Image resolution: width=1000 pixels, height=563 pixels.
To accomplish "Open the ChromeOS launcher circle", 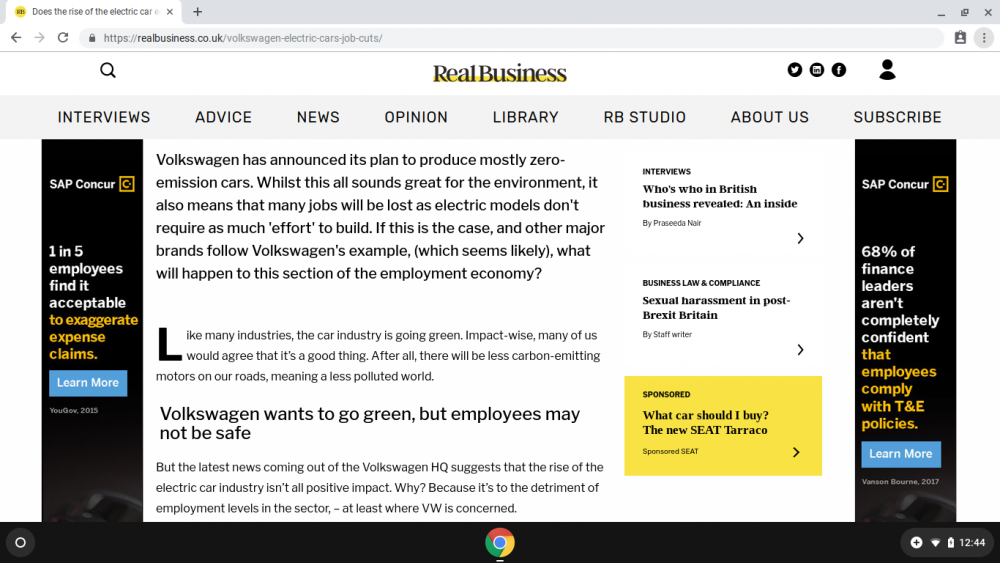I will pos(20,543).
